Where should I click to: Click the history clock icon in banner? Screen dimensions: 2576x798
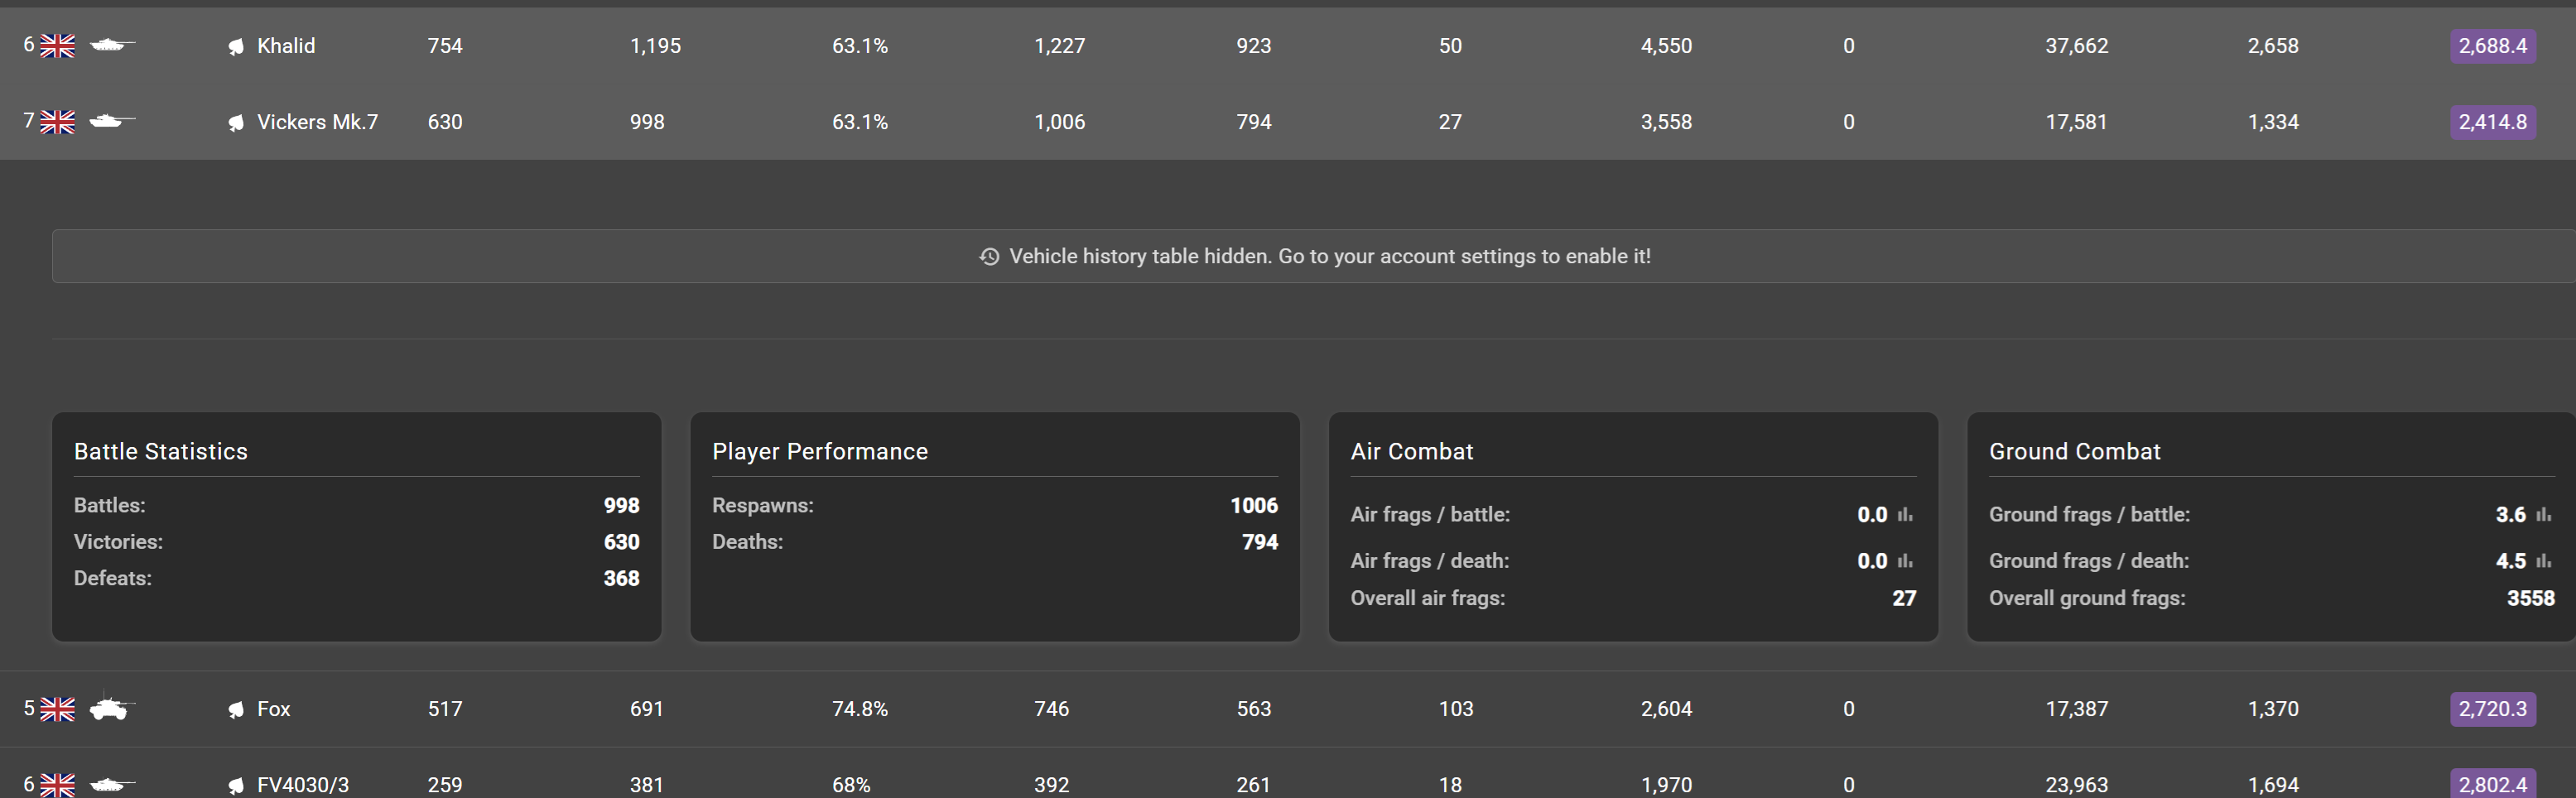click(989, 257)
